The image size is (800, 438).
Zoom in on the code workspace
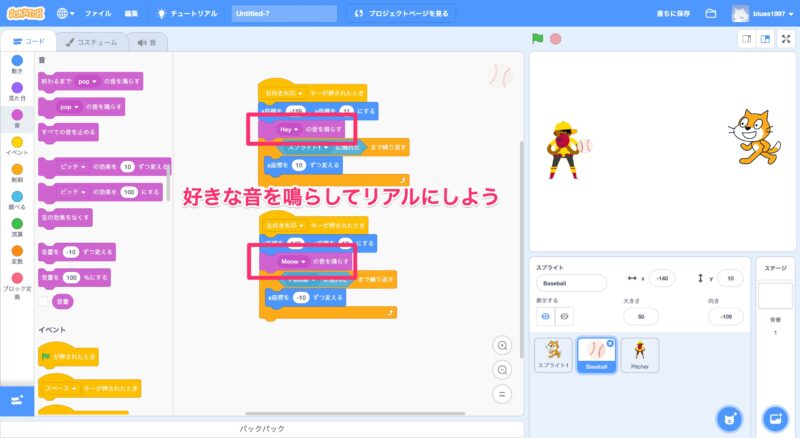click(503, 345)
